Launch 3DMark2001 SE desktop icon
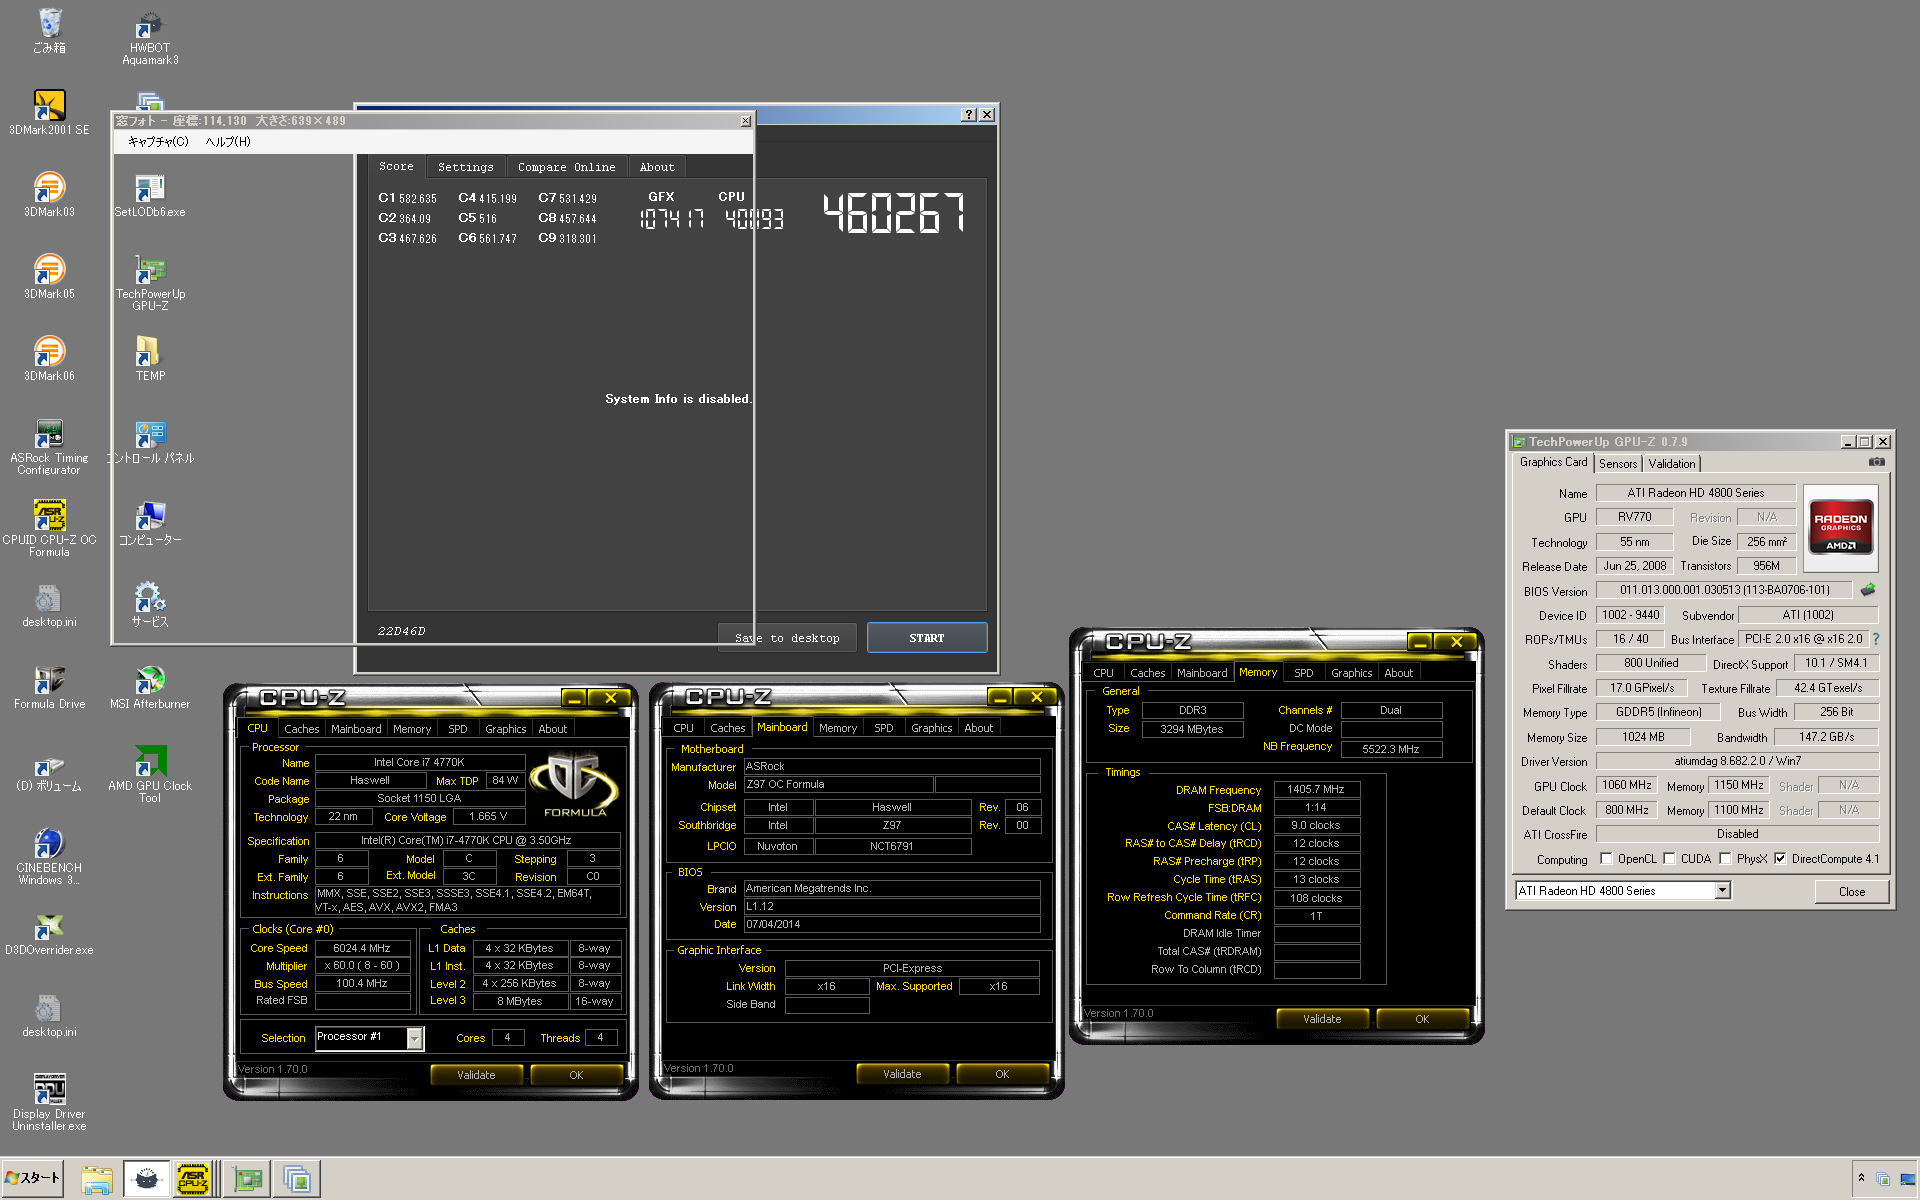This screenshot has width=1920, height=1200. coord(49,112)
